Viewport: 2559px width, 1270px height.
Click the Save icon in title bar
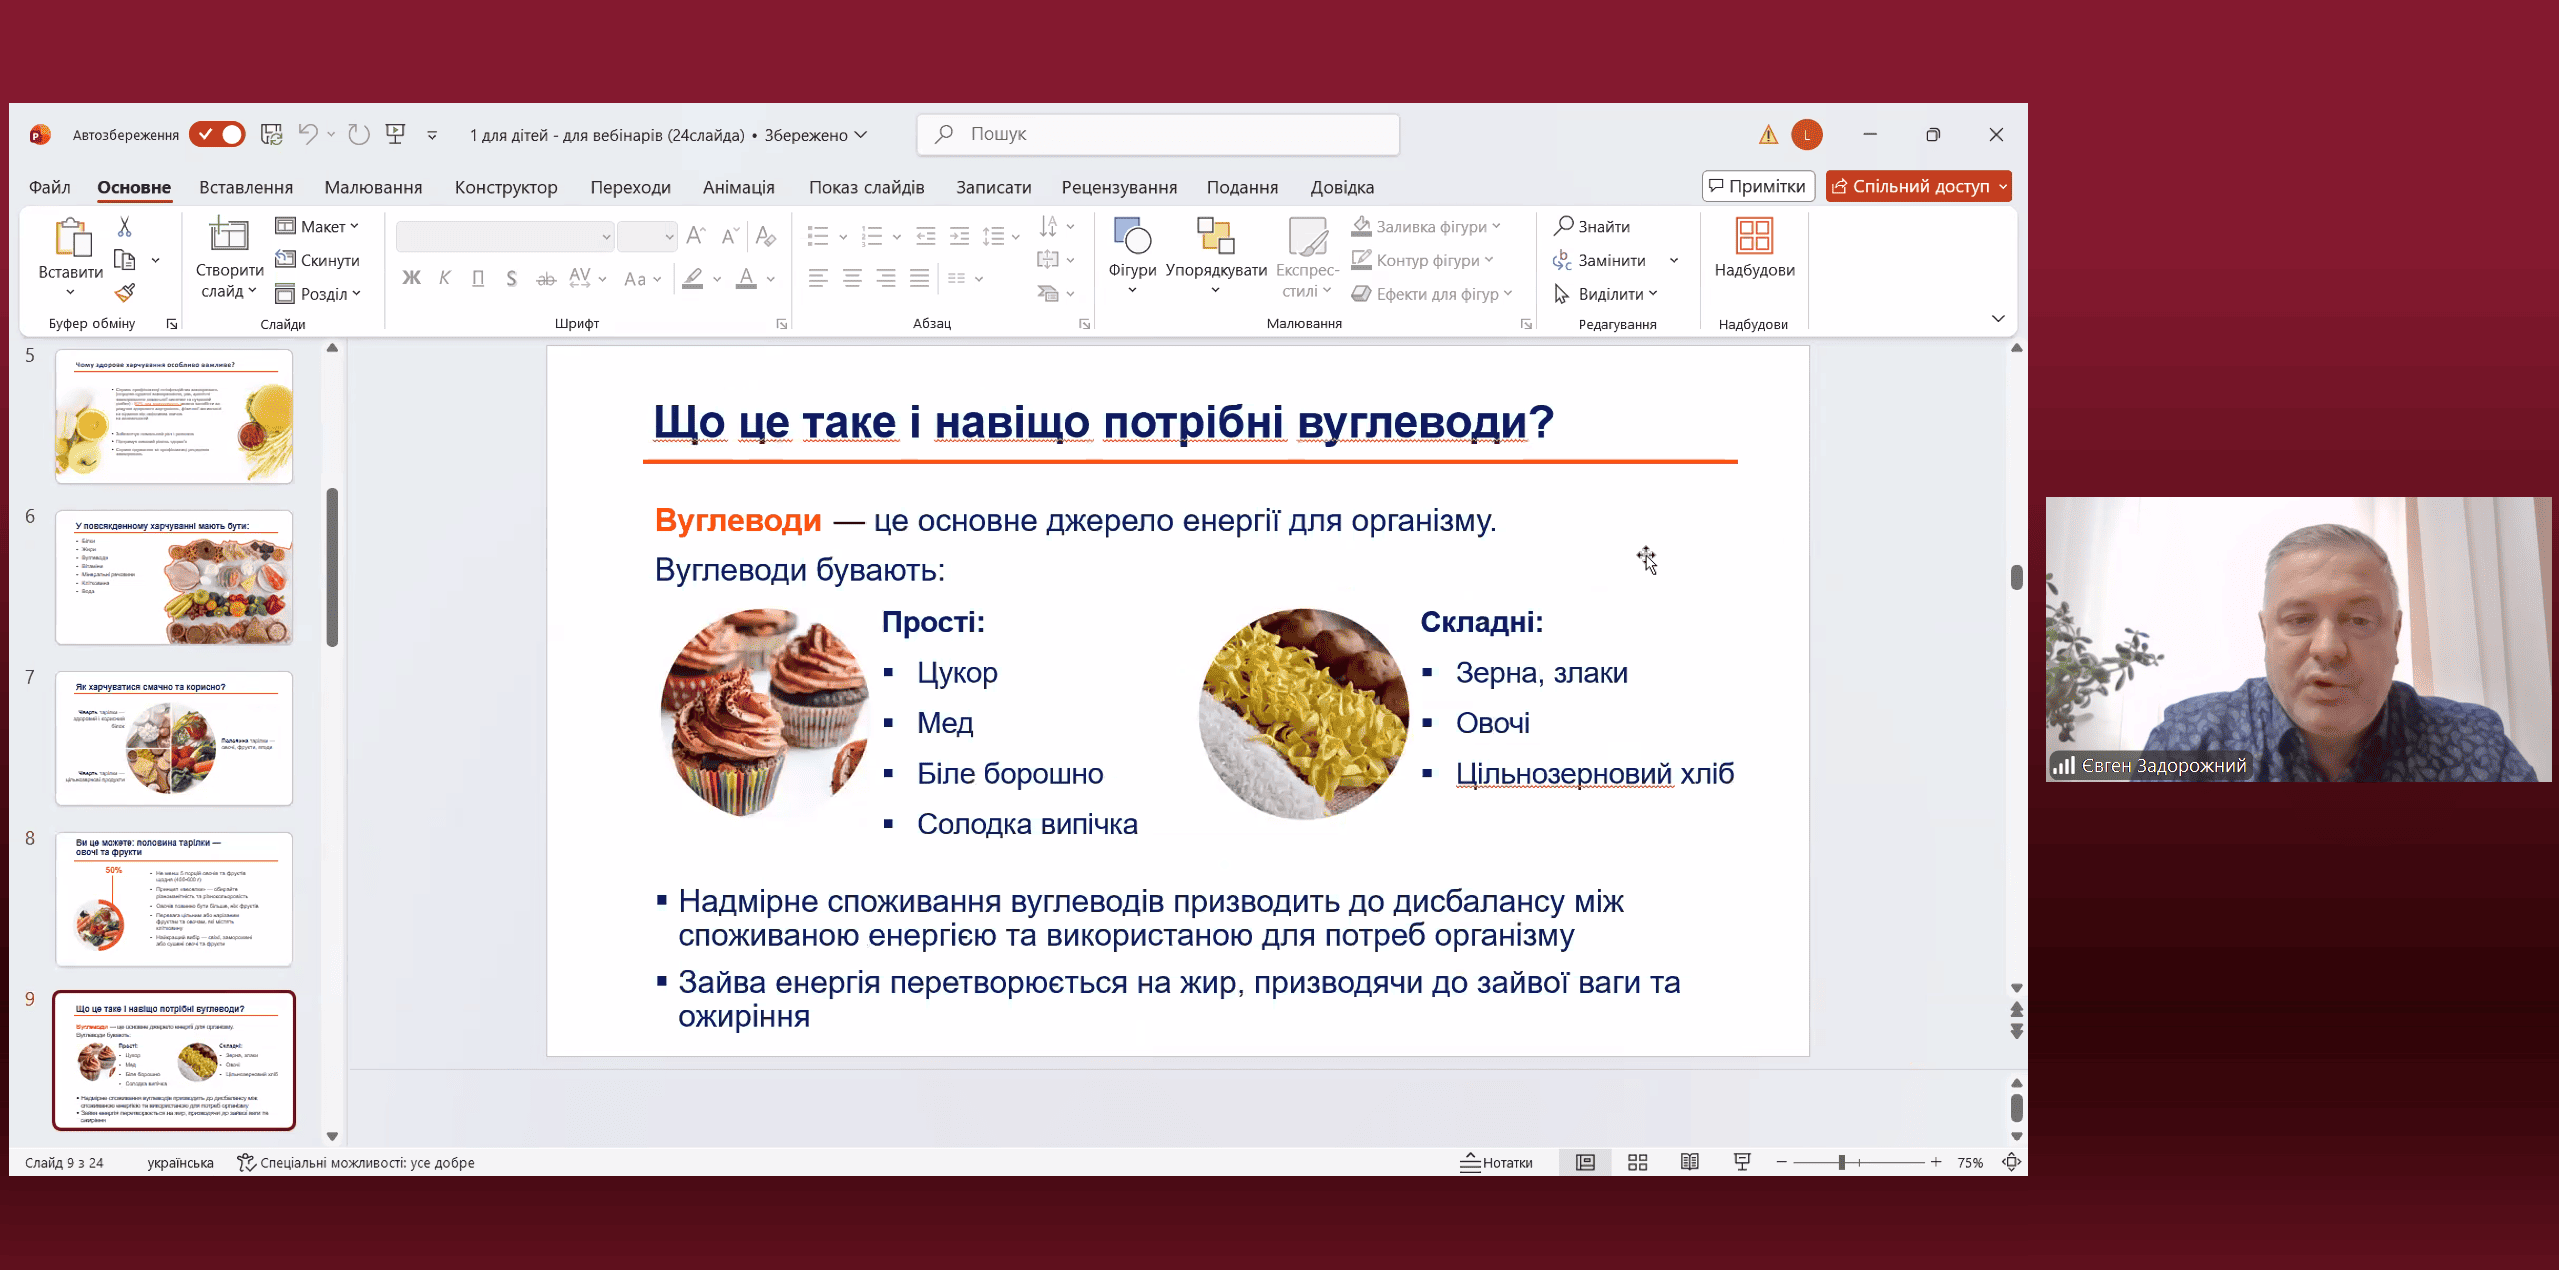click(x=271, y=134)
